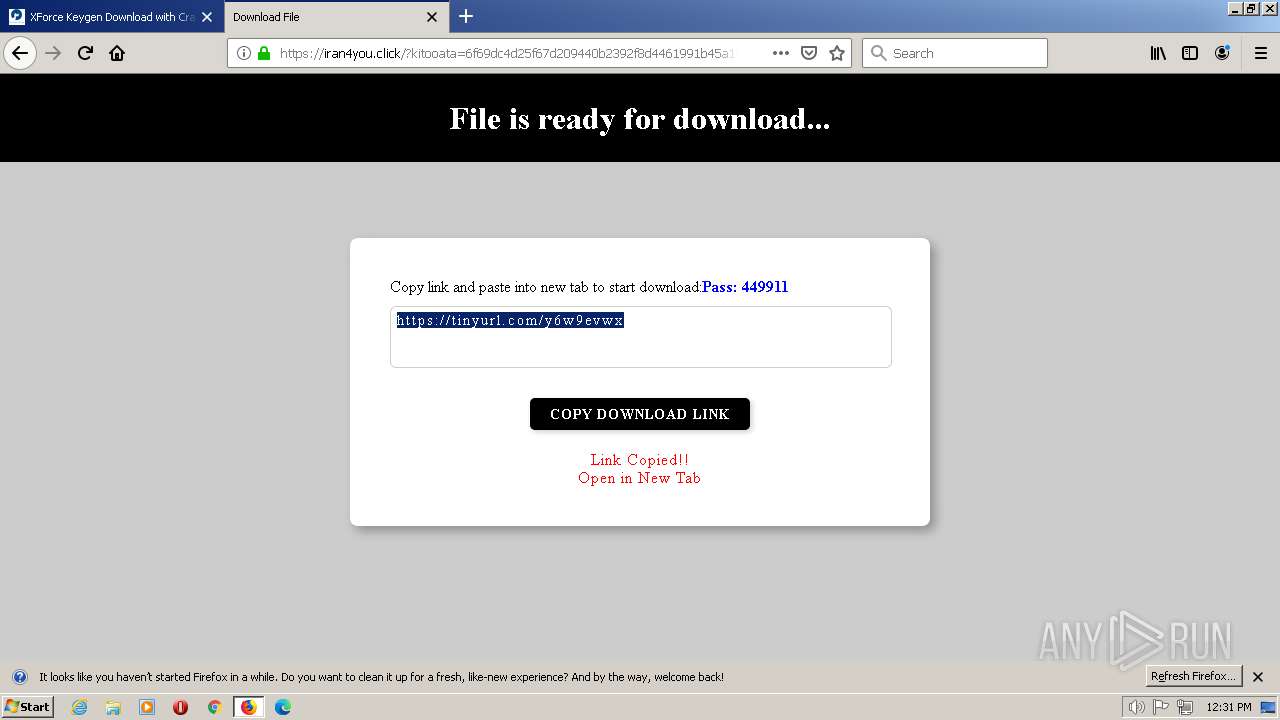1280x720 pixels.
Task: Close the Download File tab
Action: (x=432, y=17)
